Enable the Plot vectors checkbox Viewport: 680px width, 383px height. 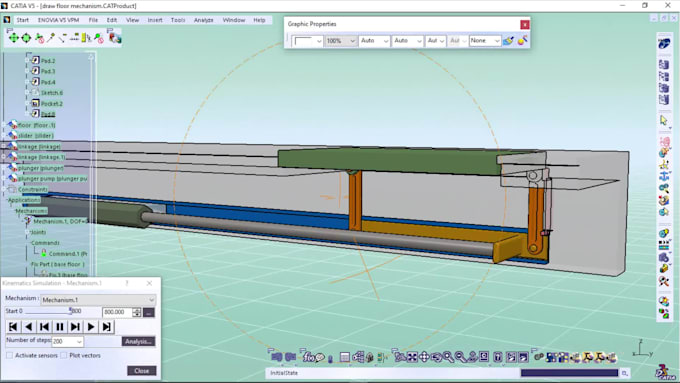[64, 355]
